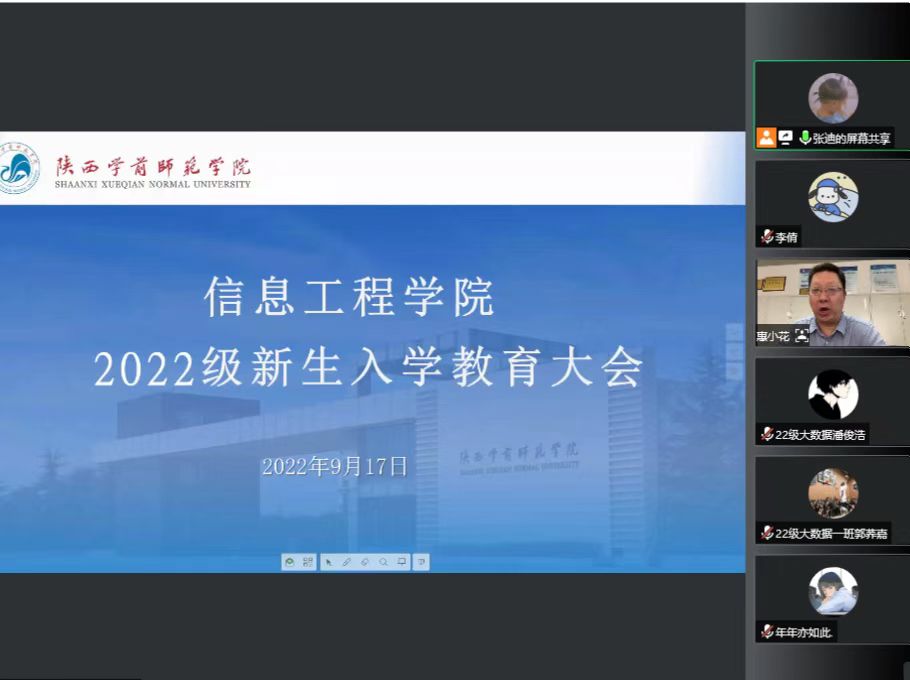Screen dimensions: 910x680
Task: Click the university logo on the slide
Action: [x=20, y=169]
